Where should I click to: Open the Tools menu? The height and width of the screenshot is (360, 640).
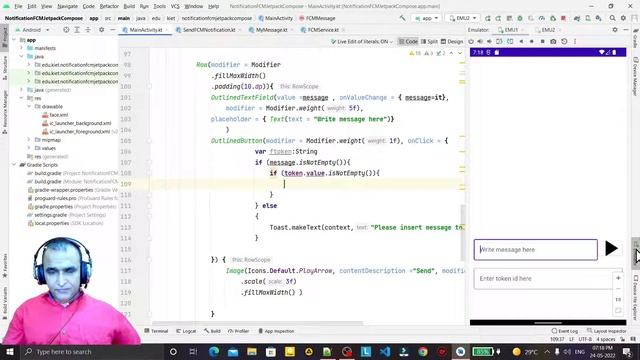(160, 7)
